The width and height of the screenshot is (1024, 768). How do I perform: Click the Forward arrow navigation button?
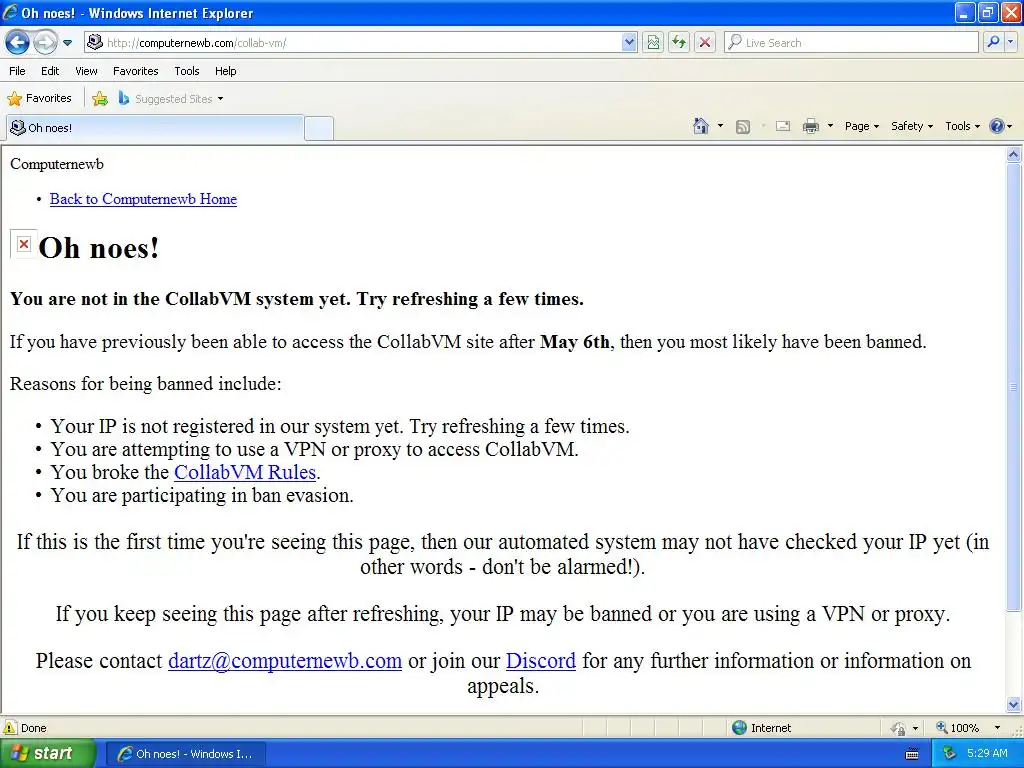pyautogui.click(x=44, y=42)
